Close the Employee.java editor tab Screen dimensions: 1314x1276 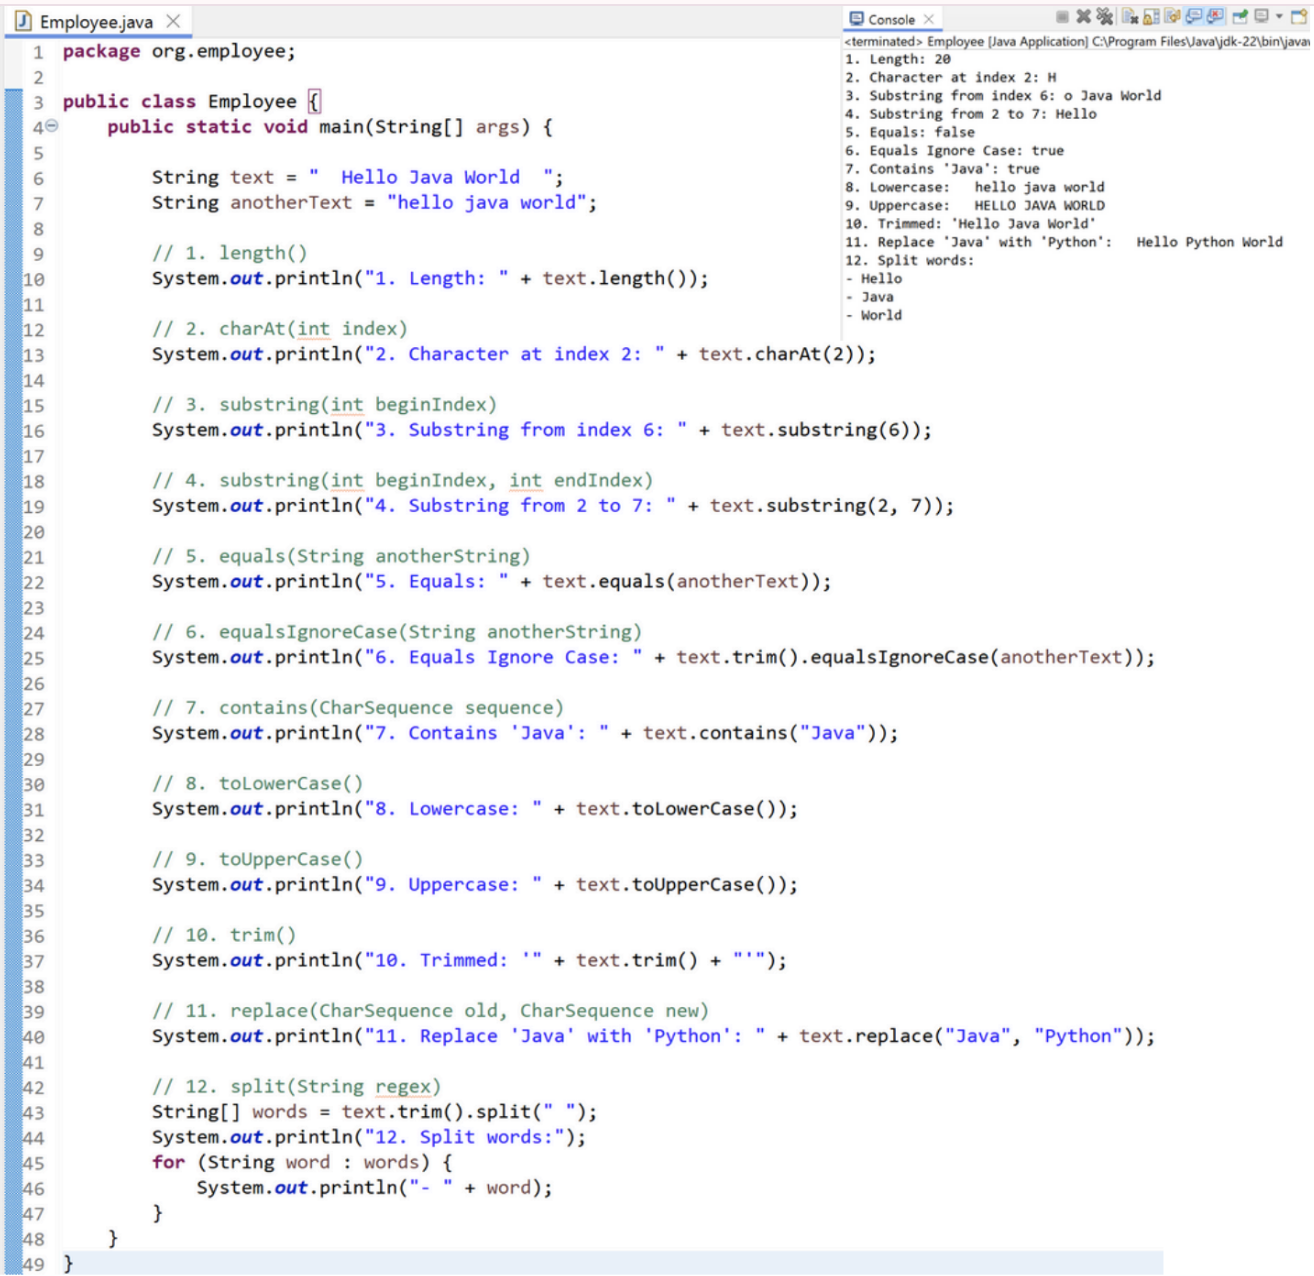[x=173, y=21]
